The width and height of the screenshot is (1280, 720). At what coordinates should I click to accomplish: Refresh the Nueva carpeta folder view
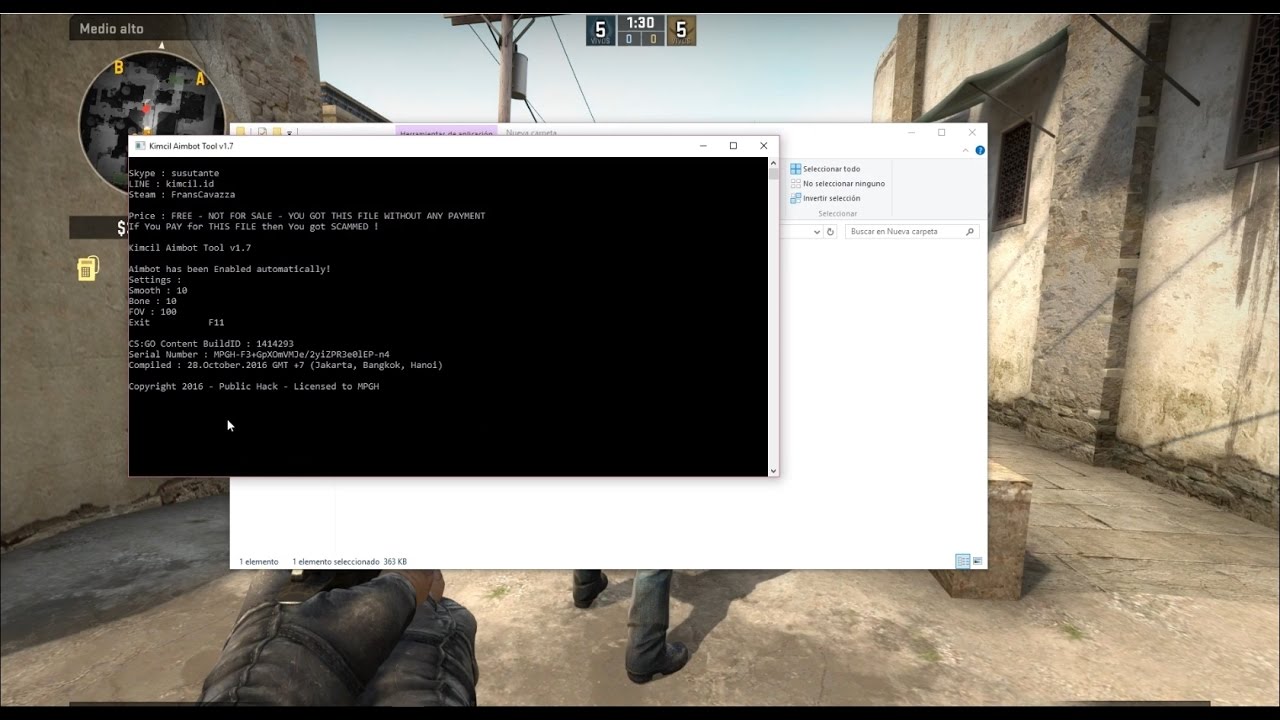point(831,231)
